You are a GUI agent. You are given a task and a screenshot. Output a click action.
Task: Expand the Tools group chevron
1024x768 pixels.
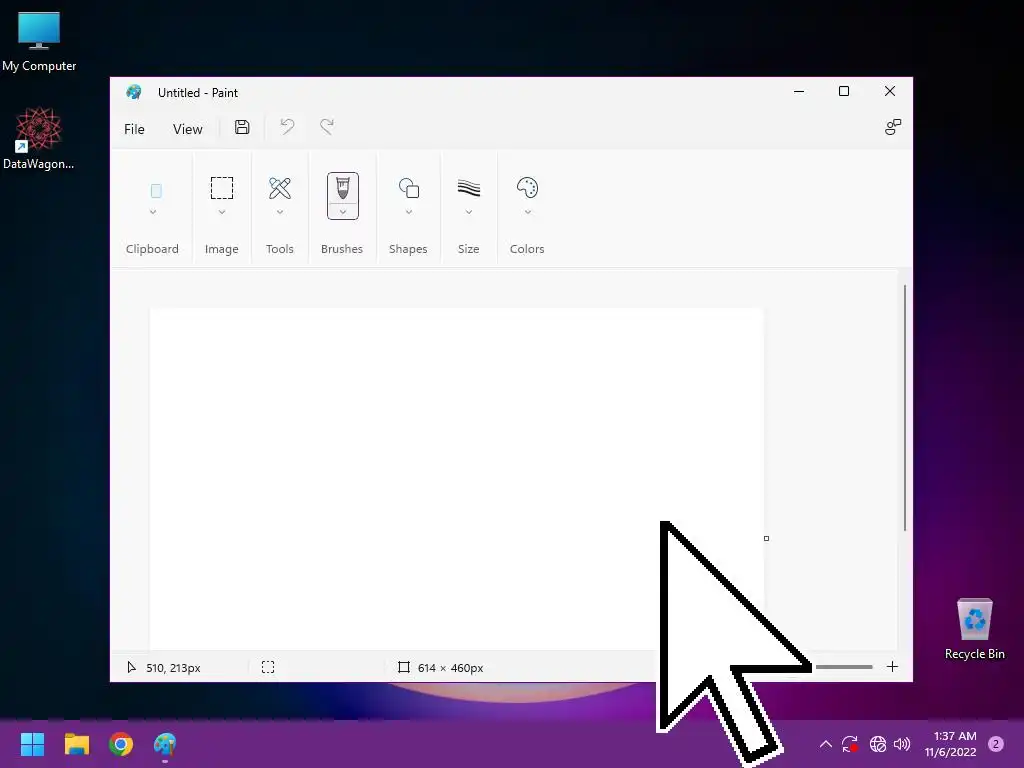(x=280, y=212)
